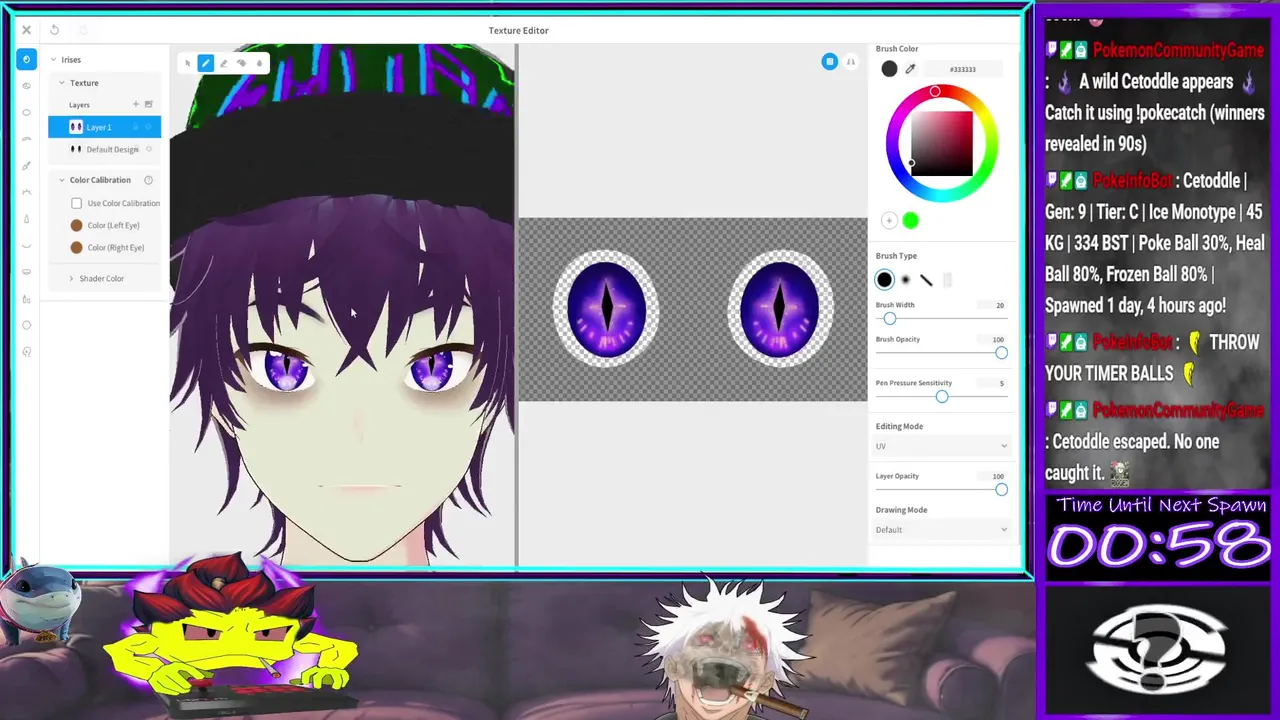
Task: Add current color to palette with plus
Action: (889, 221)
